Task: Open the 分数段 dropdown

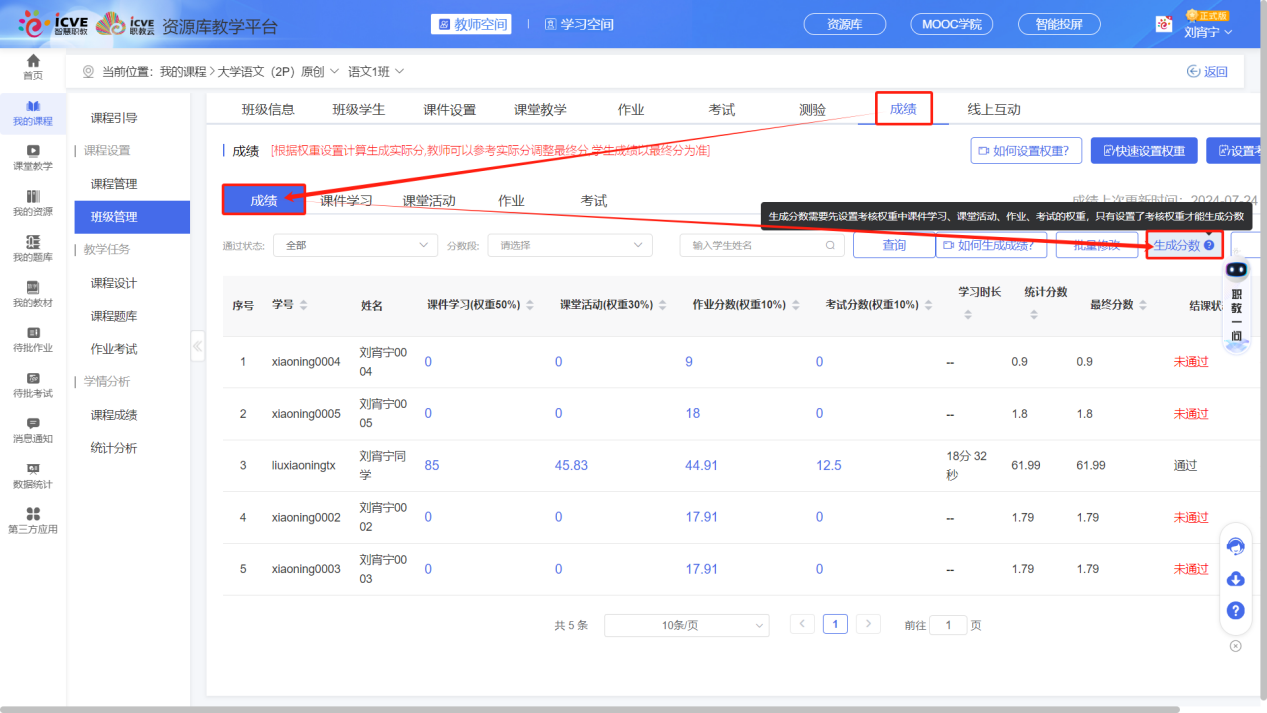Action: pyautogui.click(x=569, y=245)
